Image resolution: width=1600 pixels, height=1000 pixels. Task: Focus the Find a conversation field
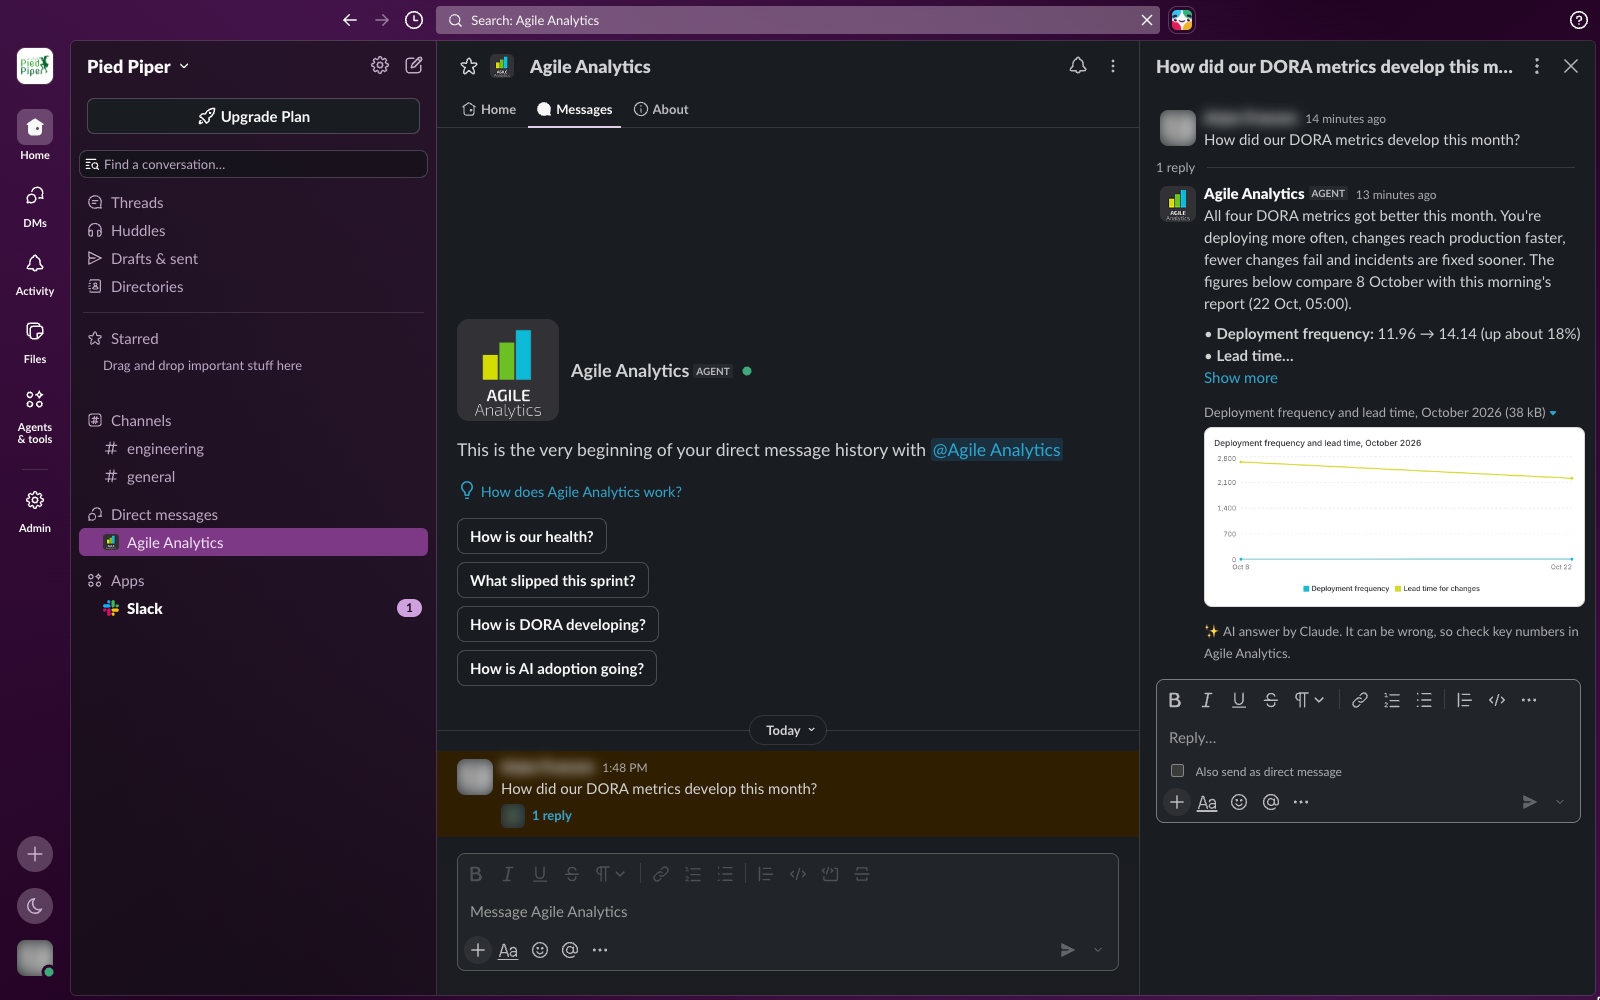(x=253, y=164)
